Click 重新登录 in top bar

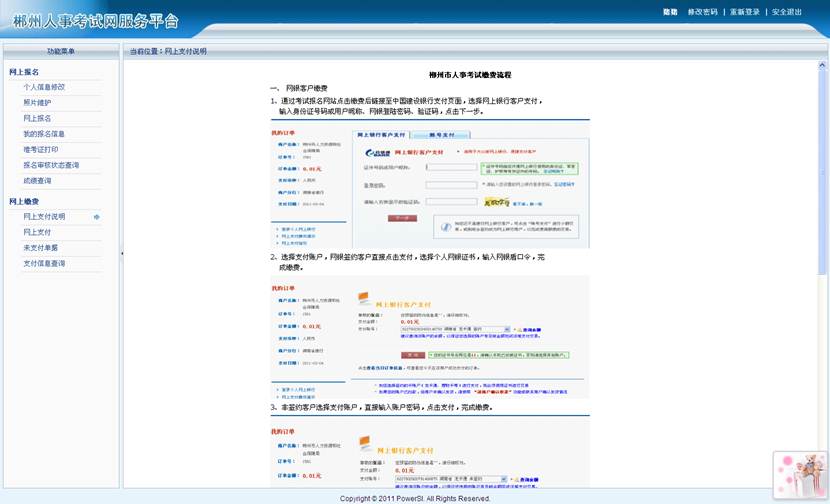(745, 12)
